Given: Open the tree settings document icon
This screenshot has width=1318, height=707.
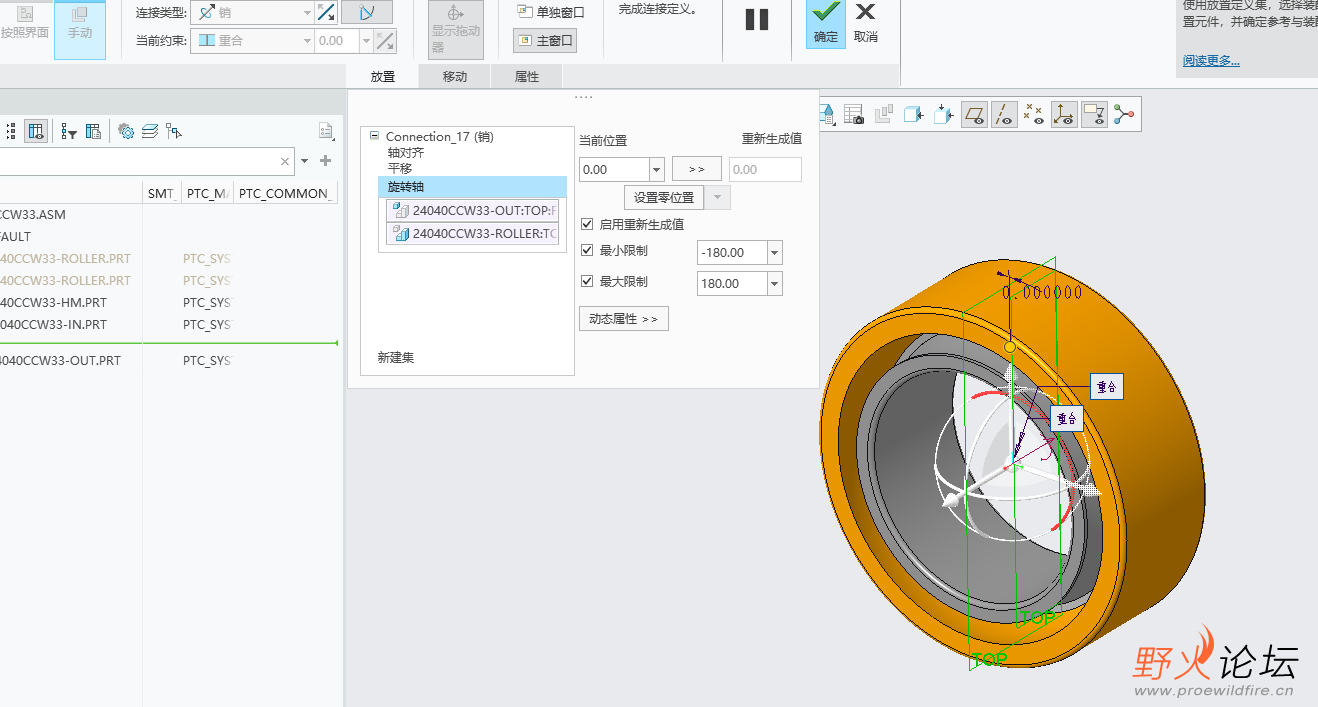Looking at the screenshot, I should click(325, 131).
